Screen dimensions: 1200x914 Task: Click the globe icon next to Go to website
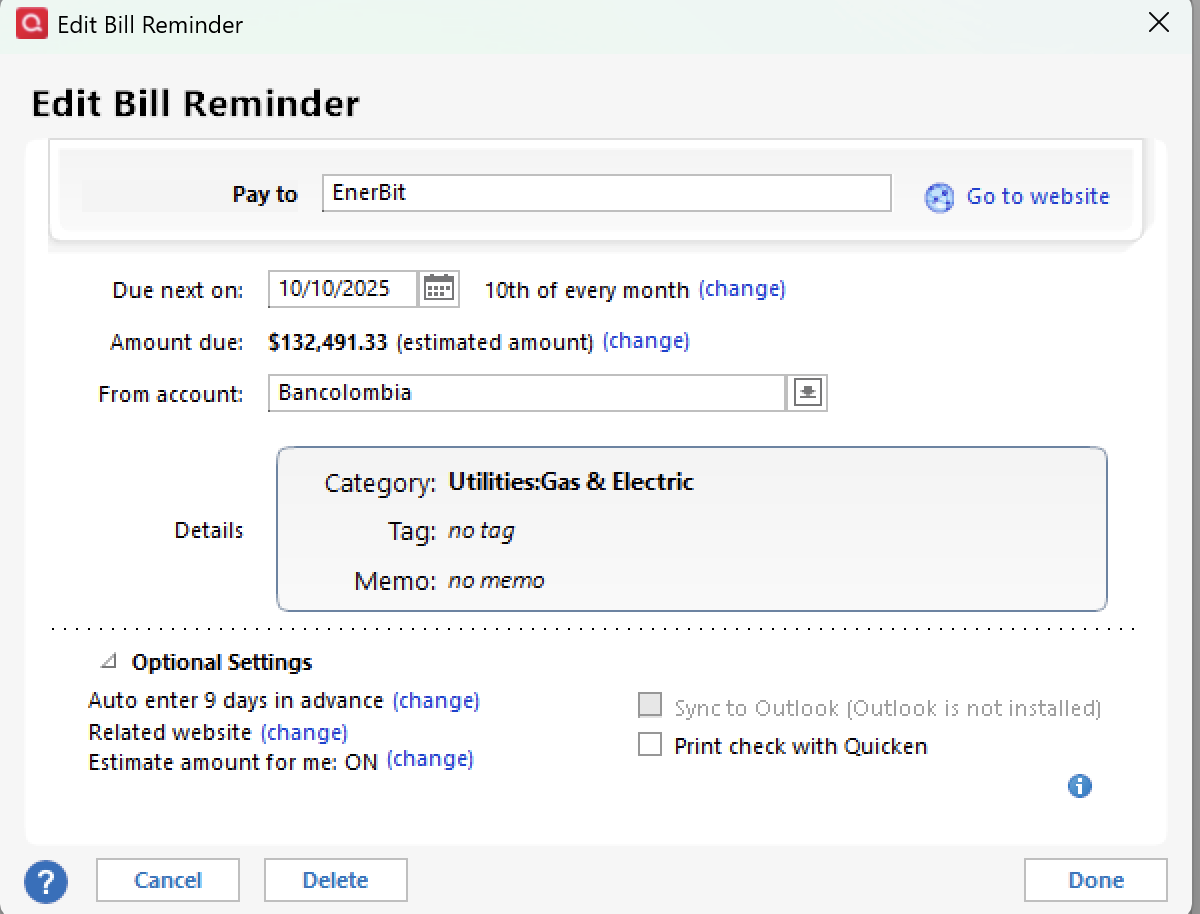938,198
